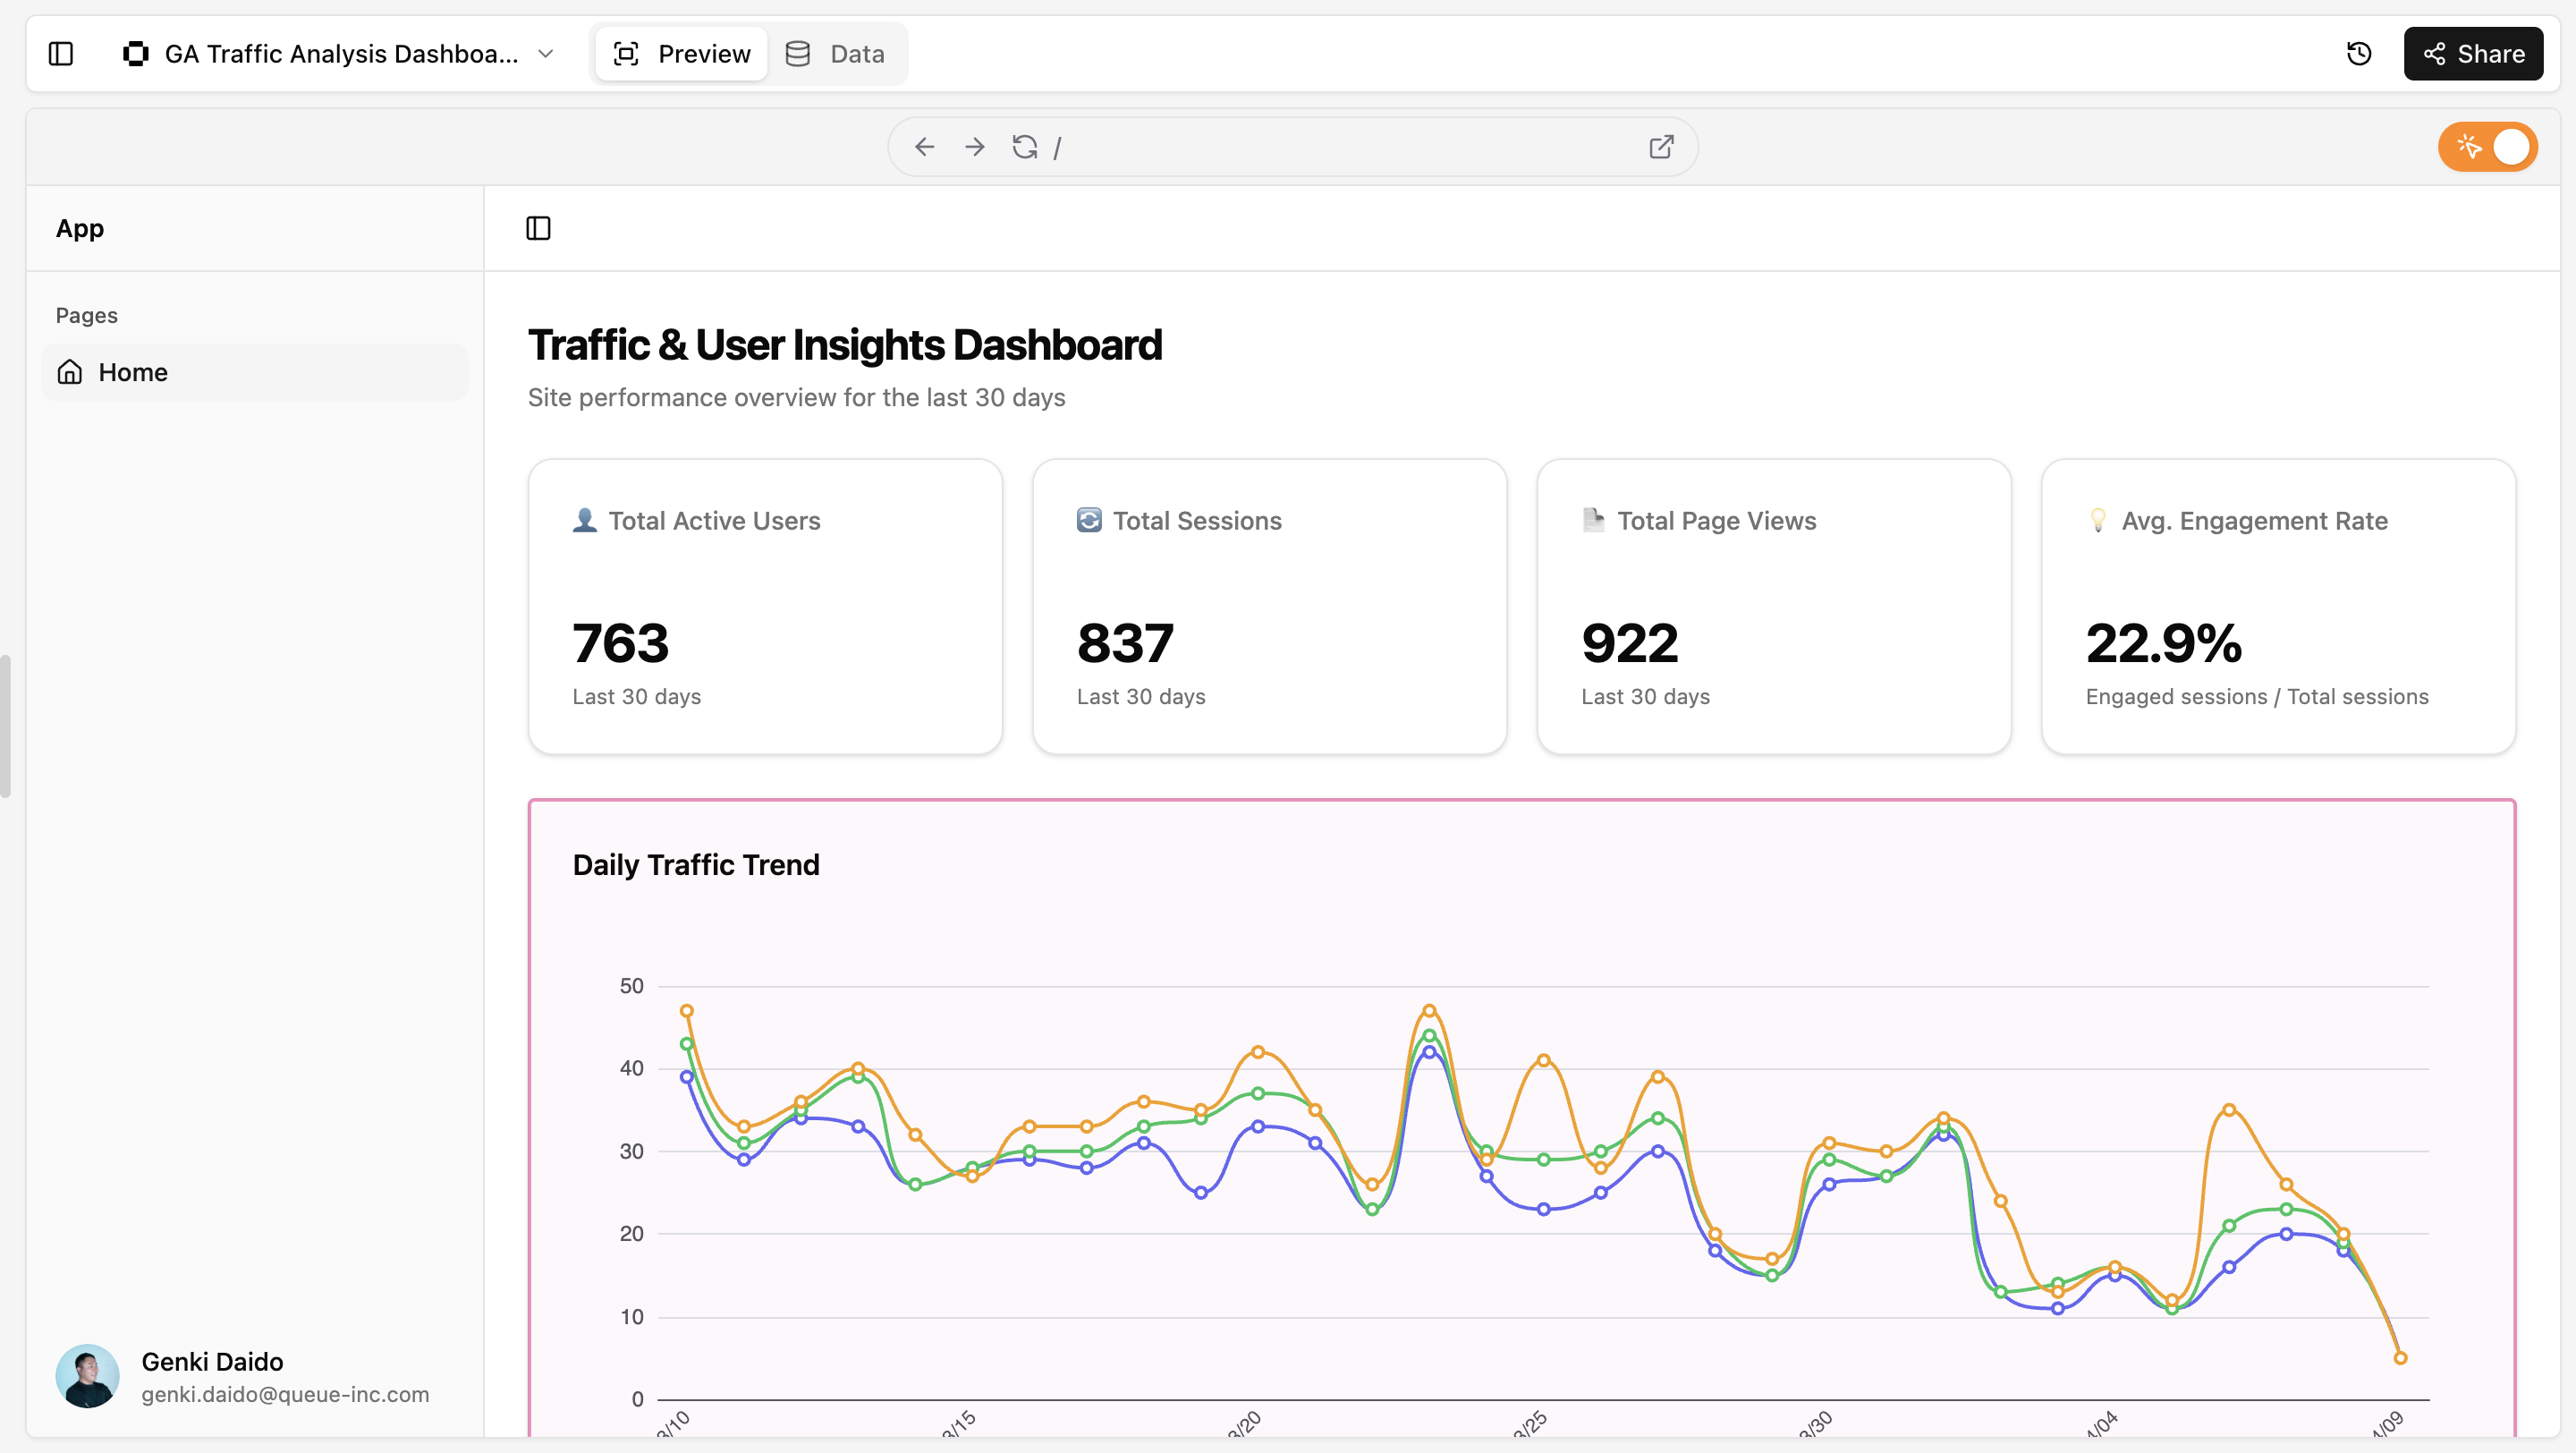The image size is (2576, 1453).
Task: Switch to the Data tab
Action: pos(836,54)
